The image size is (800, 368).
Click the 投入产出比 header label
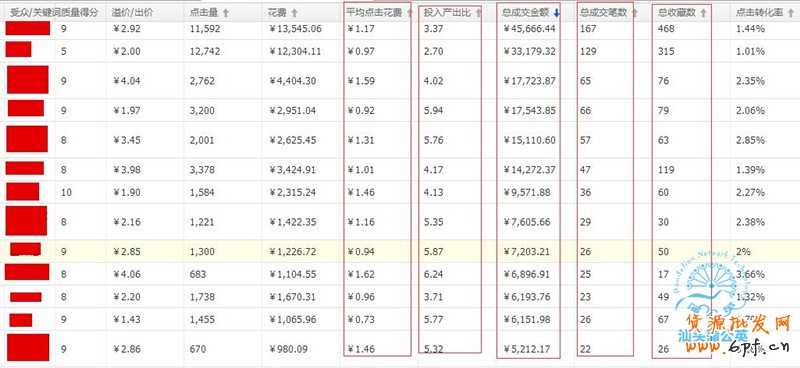(447, 13)
